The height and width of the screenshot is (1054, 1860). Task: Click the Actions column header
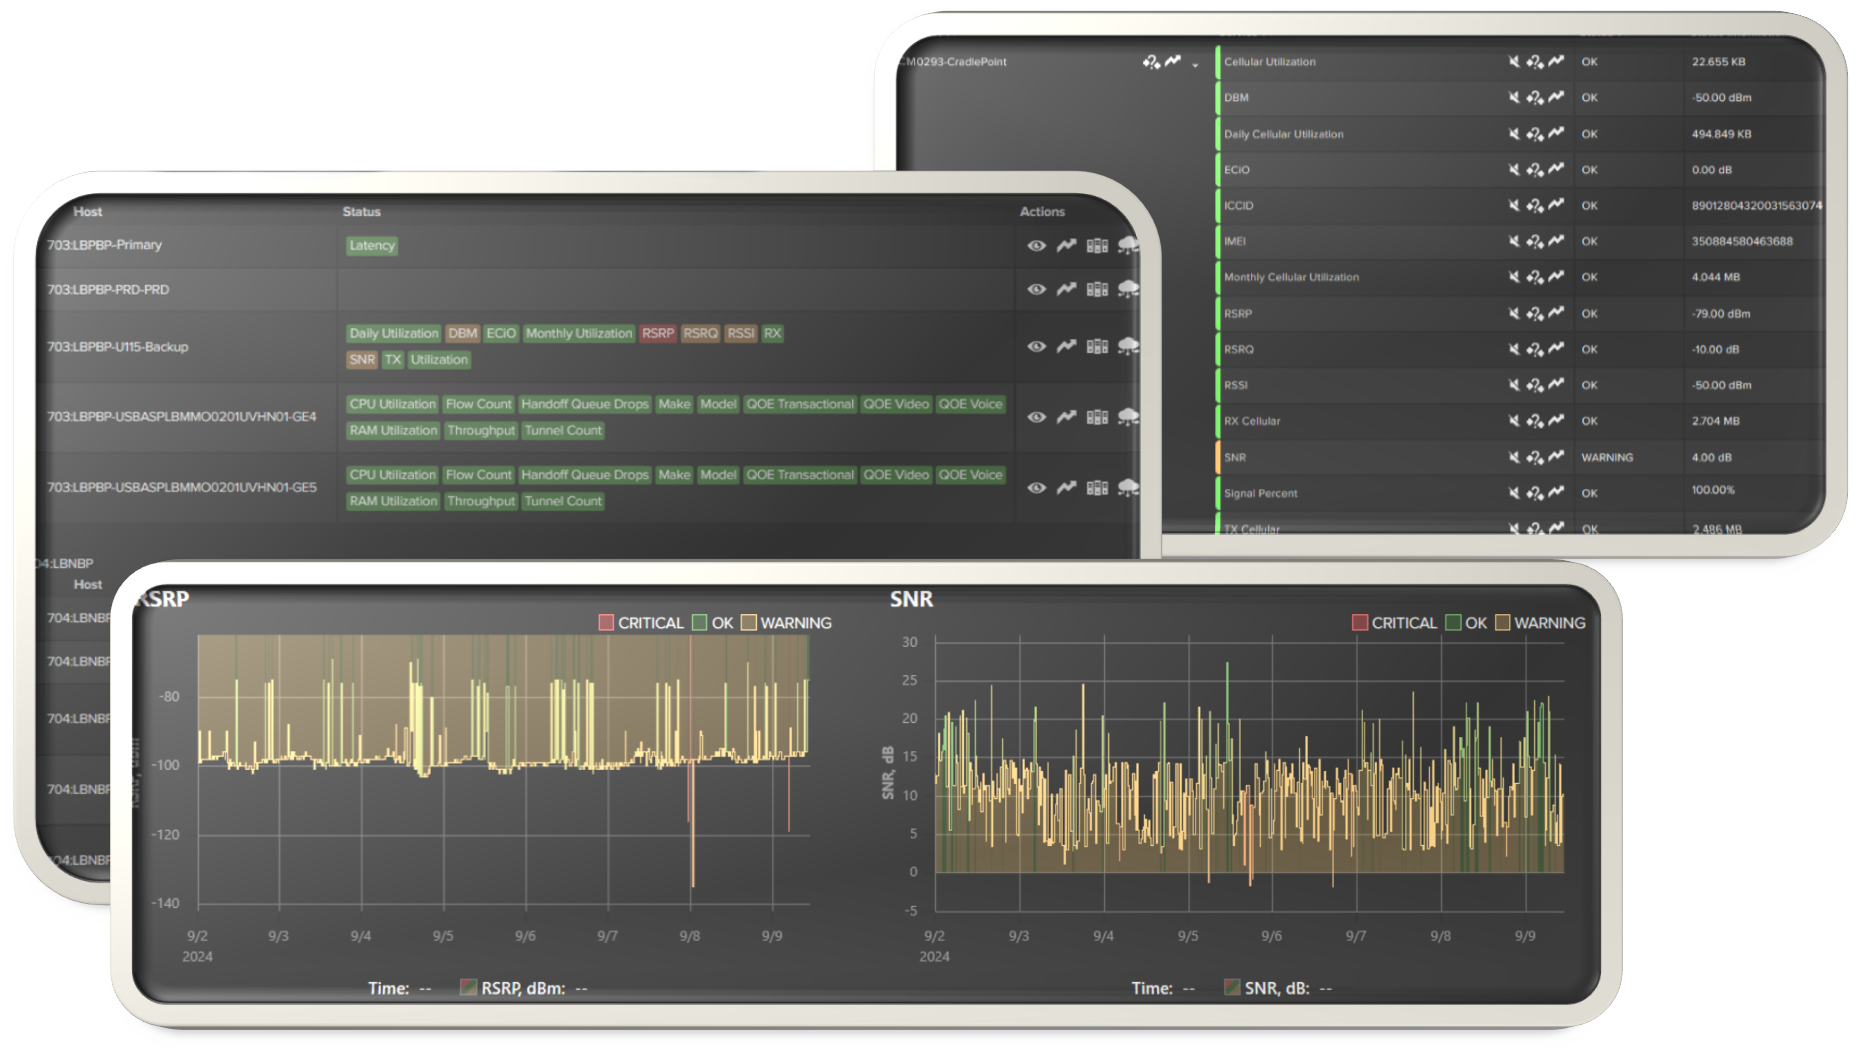click(x=1043, y=211)
